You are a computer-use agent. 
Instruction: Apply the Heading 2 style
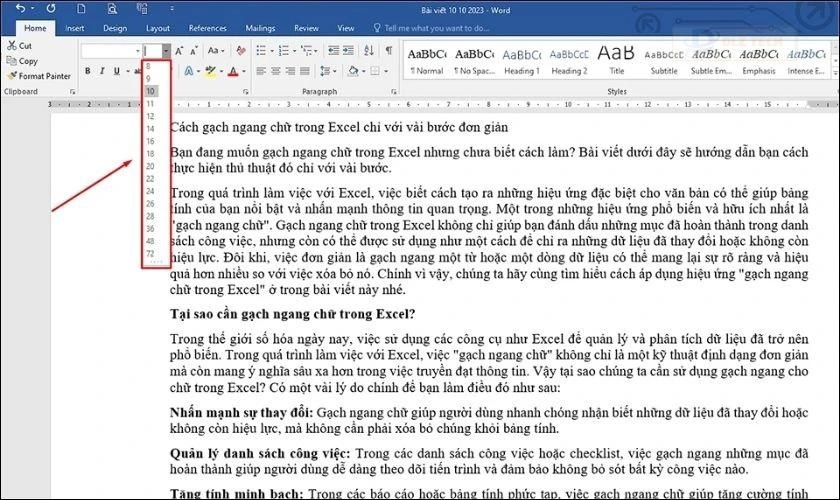(x=569, y=61)
